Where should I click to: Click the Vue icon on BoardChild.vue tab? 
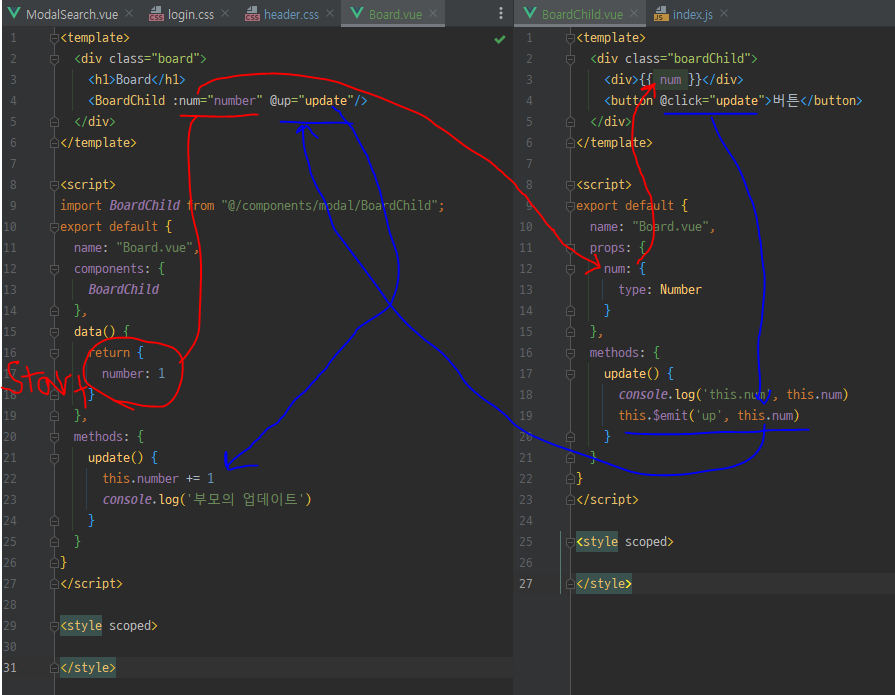(530, 13)
